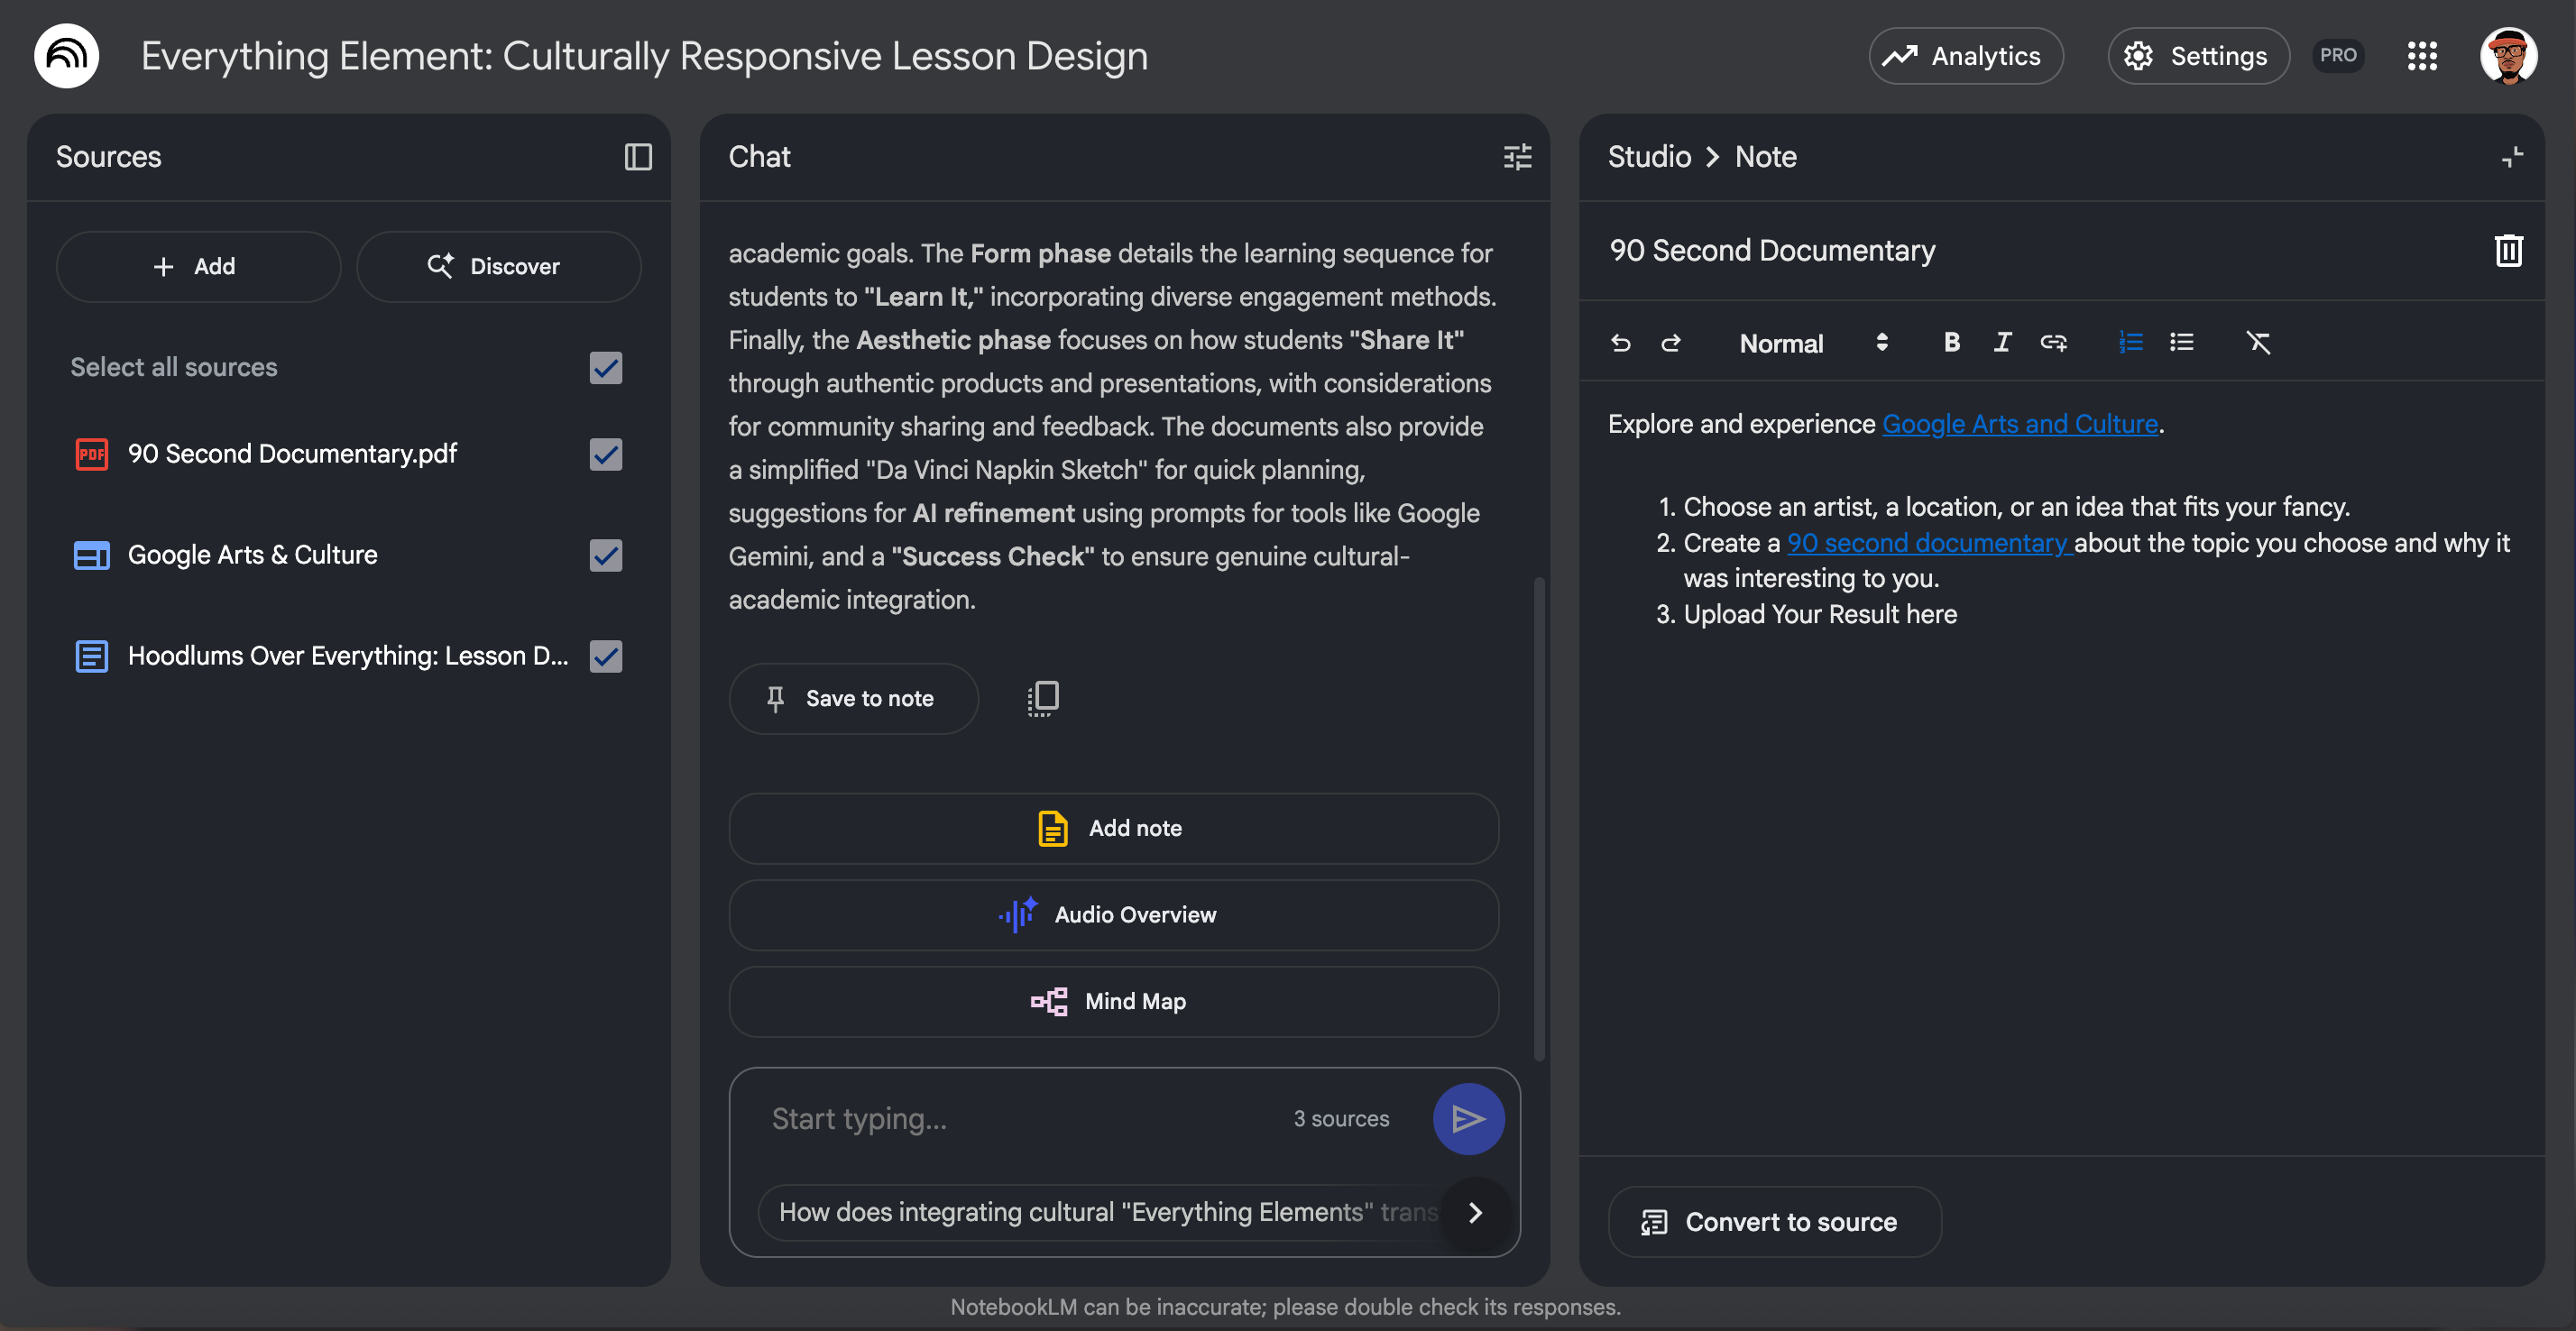2576x1331 pixels.
Task: Show next suggested question with arrow
Action: (x=1475, y=1212)
